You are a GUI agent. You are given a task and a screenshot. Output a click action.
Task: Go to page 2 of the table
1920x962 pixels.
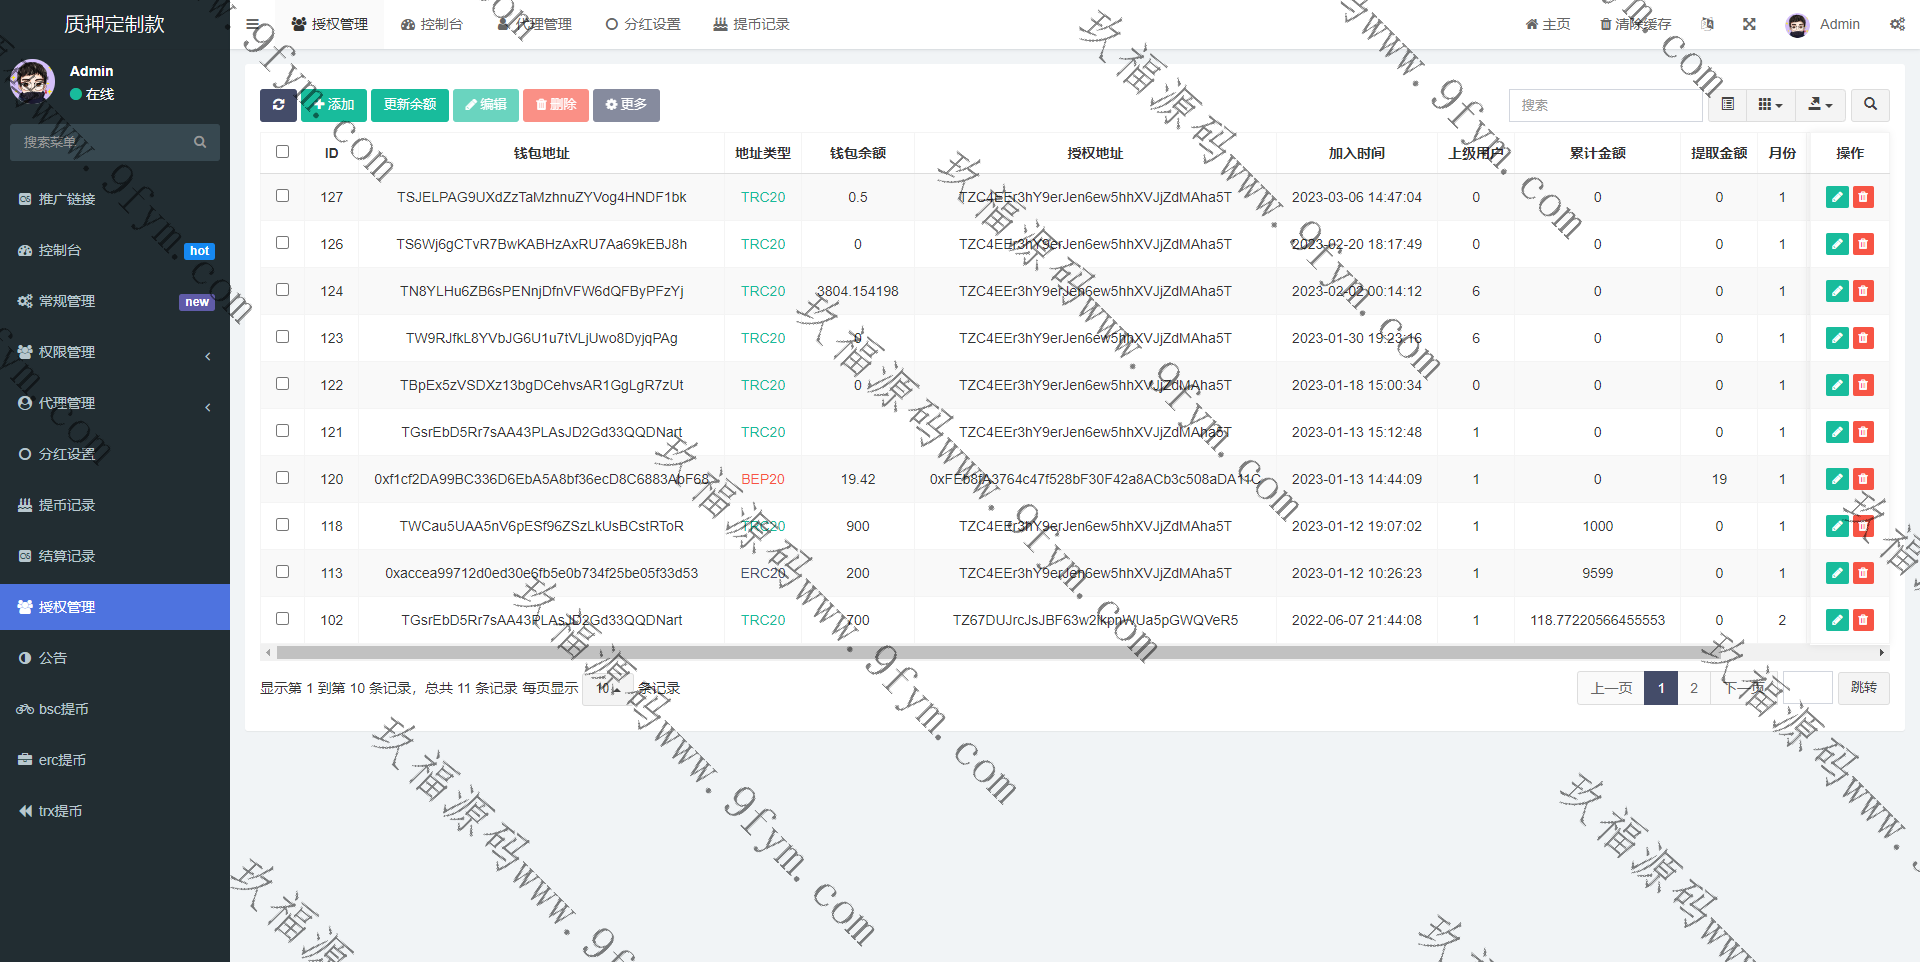pyautogui.click(x=1694, y=688)
